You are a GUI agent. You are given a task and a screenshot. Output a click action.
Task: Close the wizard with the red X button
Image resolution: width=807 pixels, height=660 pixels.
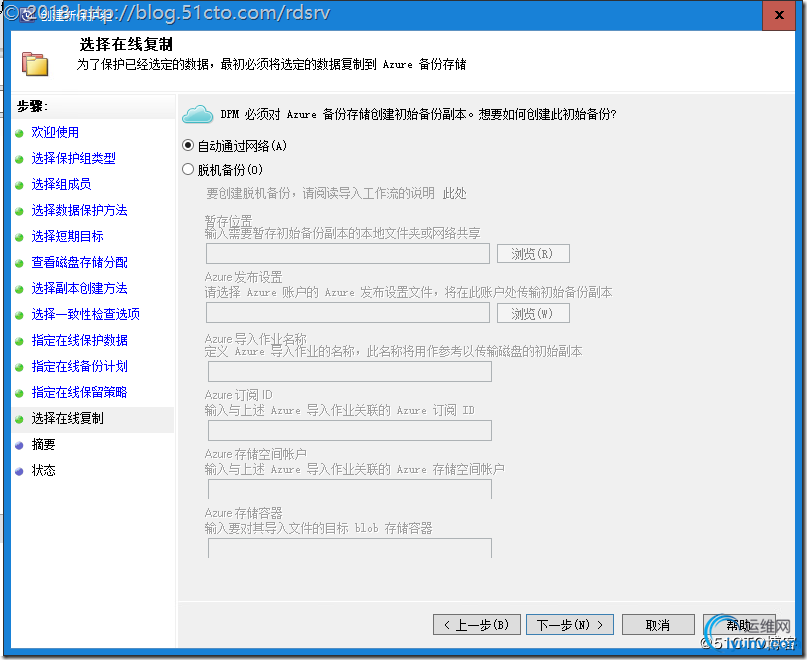point(779,15)
